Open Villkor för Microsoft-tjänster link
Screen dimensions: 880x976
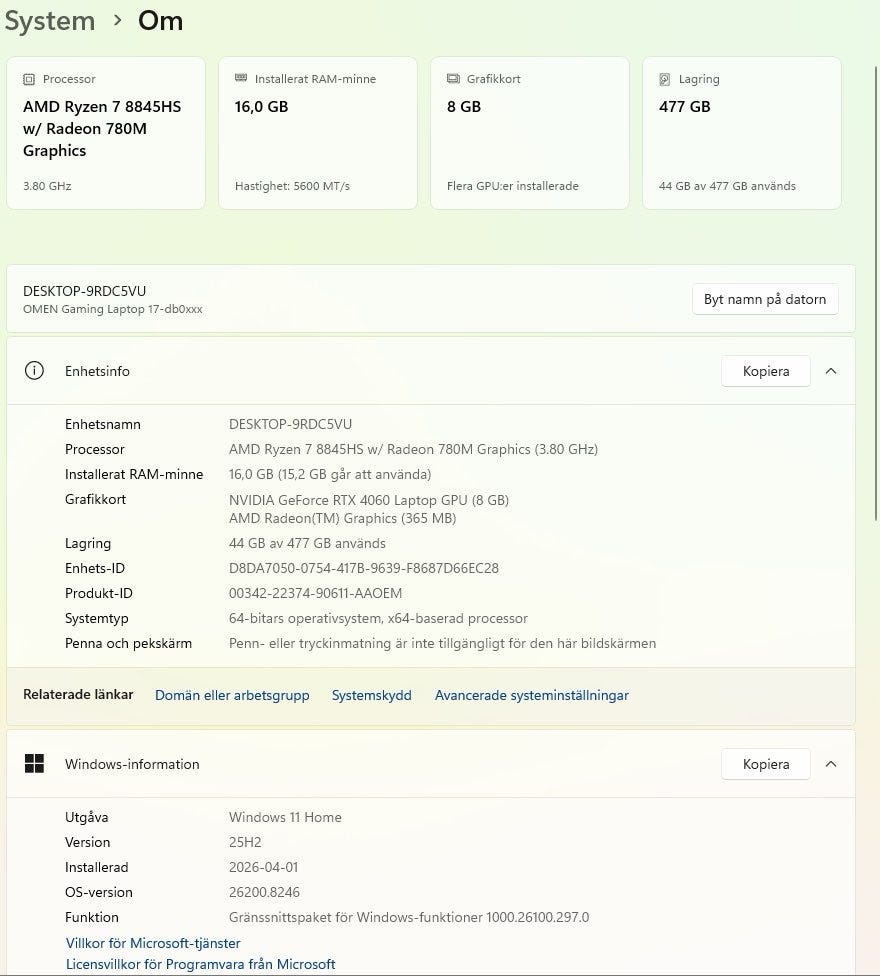click(153, 943)
